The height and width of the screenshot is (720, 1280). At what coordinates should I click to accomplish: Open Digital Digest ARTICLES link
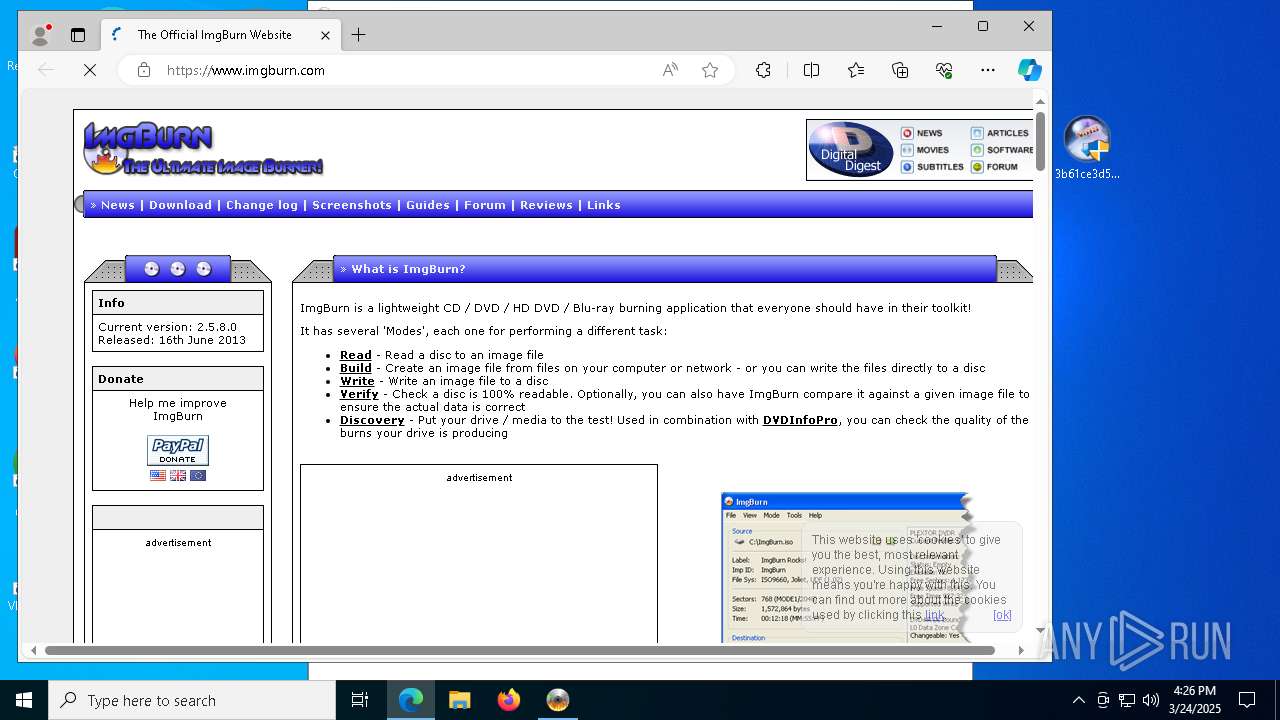[1000, 133]
